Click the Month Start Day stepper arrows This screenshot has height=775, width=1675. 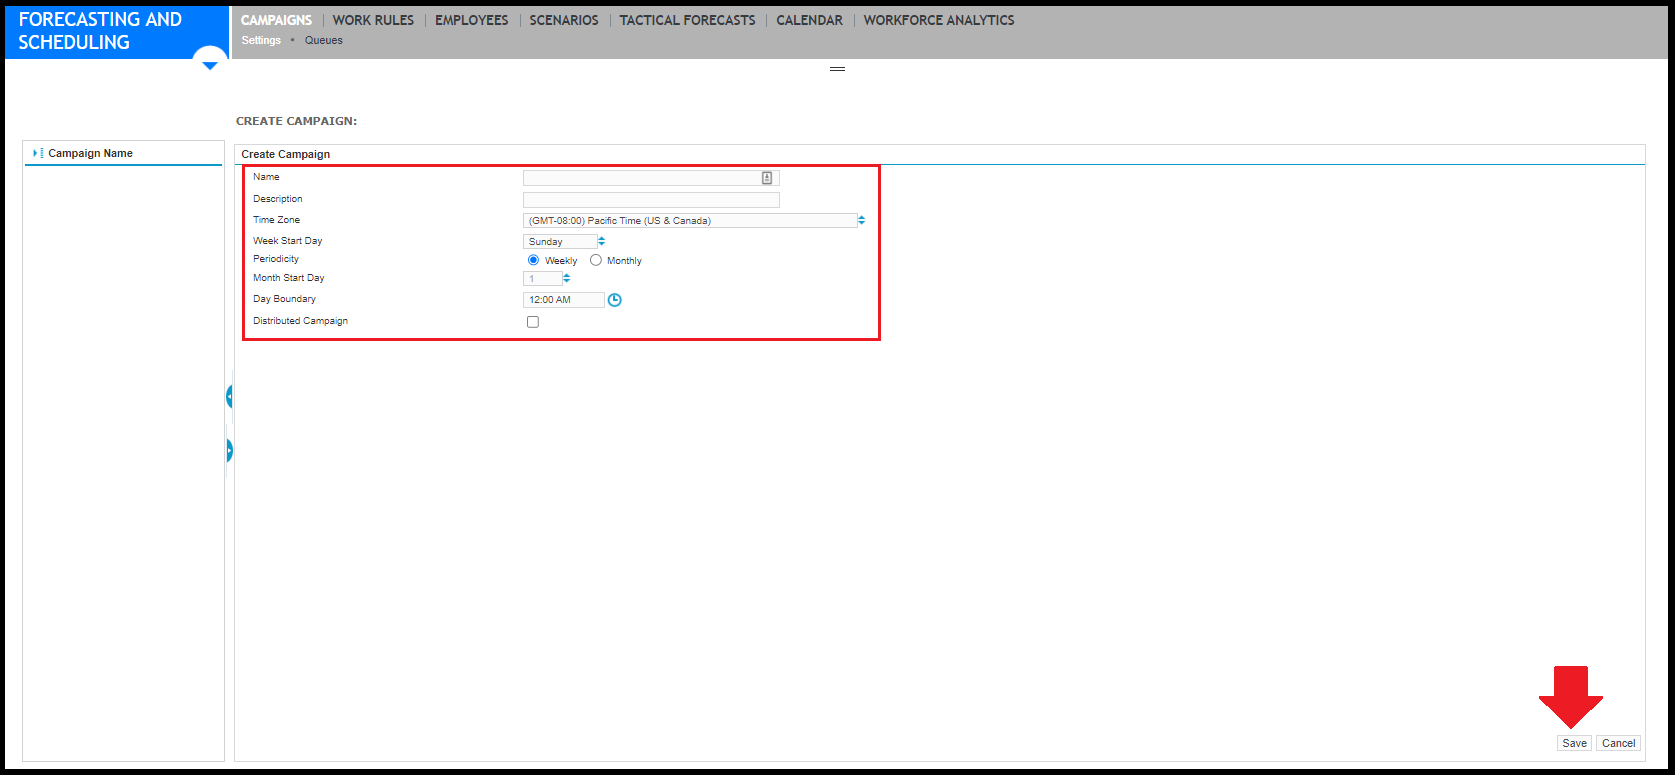click(x=567, y=279)
